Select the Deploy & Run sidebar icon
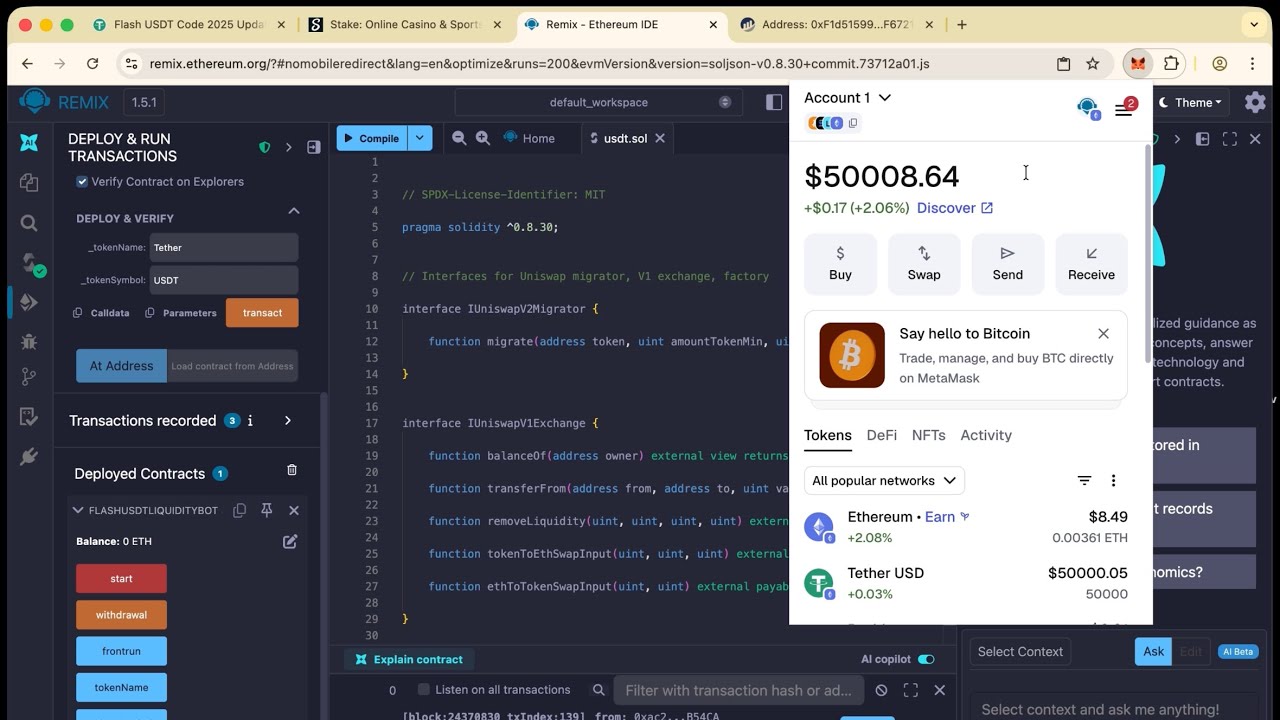Screen dimensions: 1280x720 (29, 302)
